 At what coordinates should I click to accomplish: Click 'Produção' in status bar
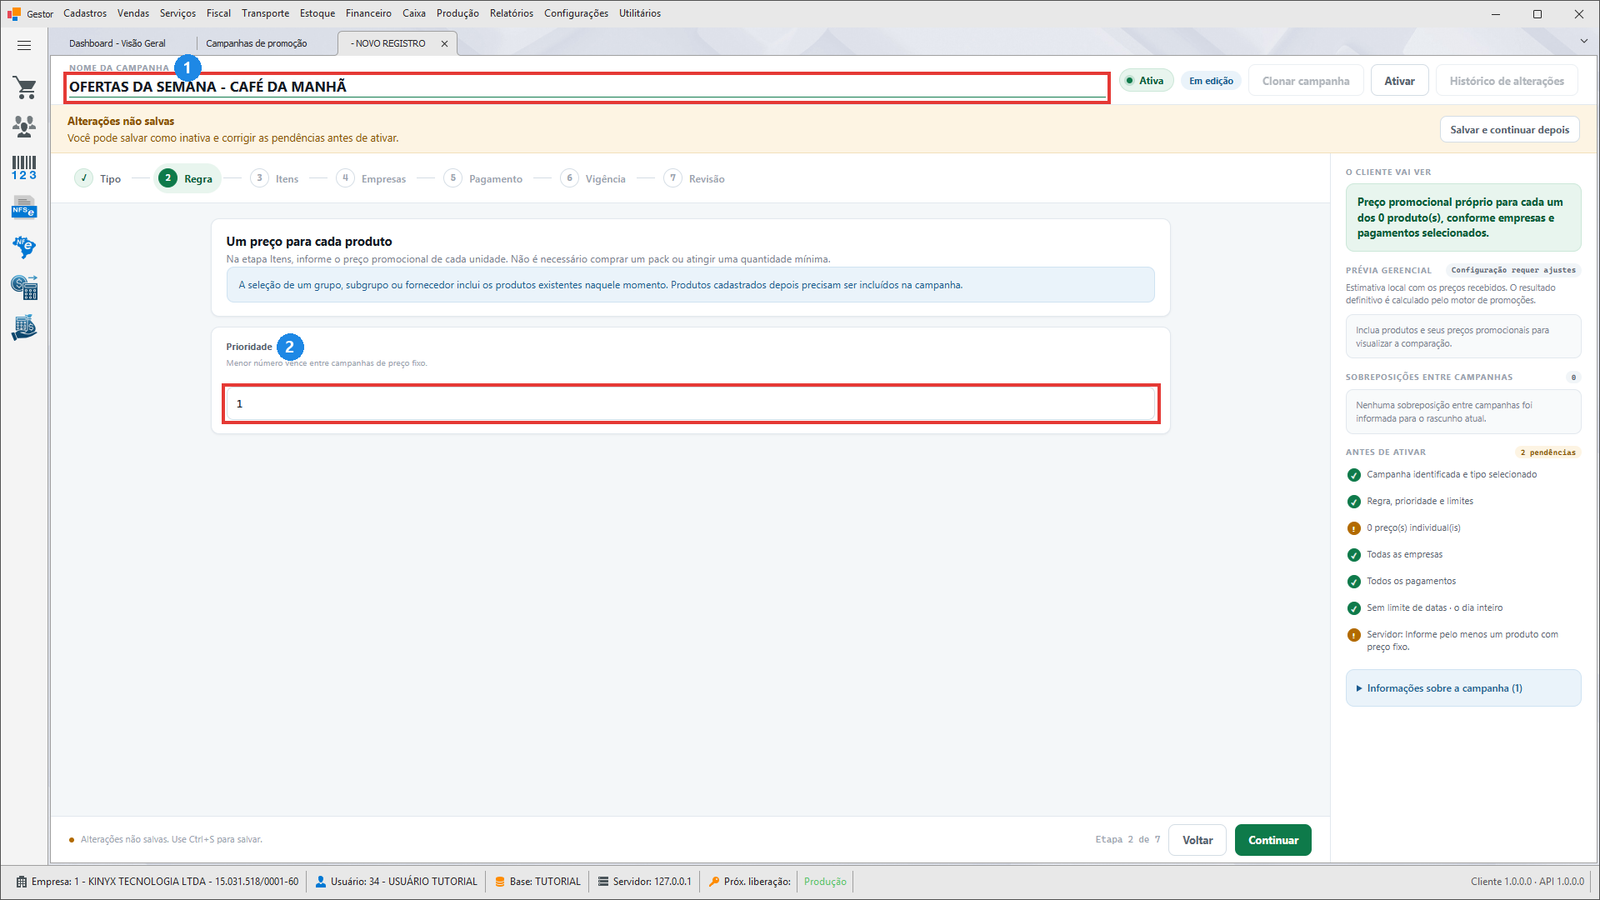click(x=825, y=881)
